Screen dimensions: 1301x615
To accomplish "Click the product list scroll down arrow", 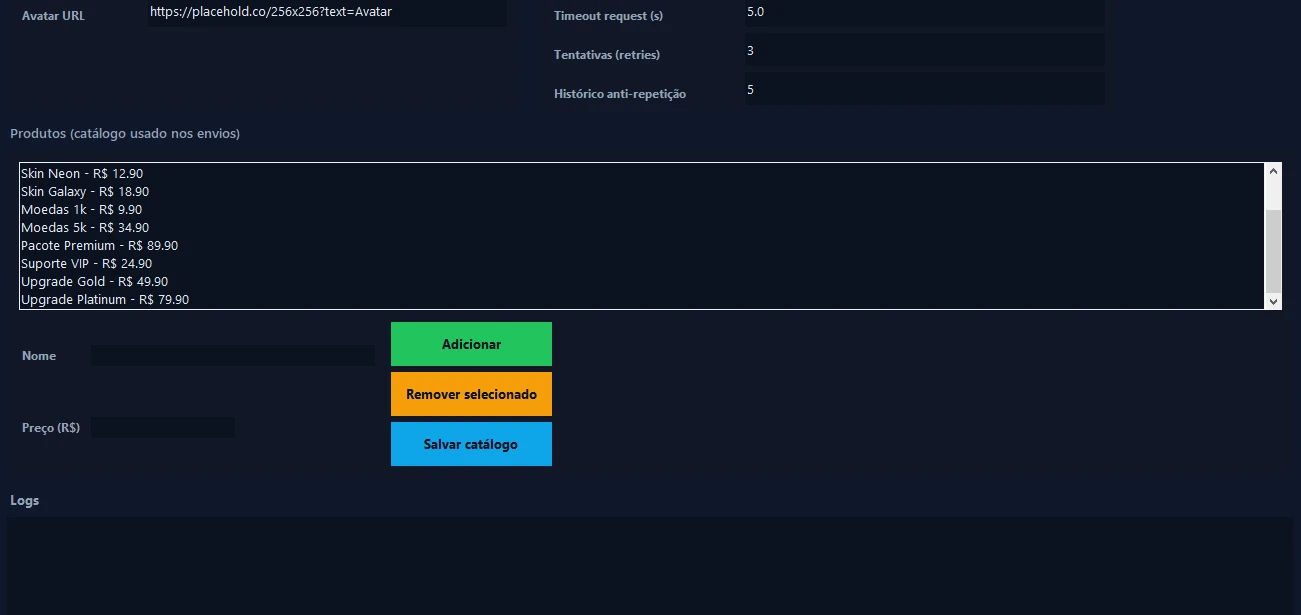I will point(1273,300).
